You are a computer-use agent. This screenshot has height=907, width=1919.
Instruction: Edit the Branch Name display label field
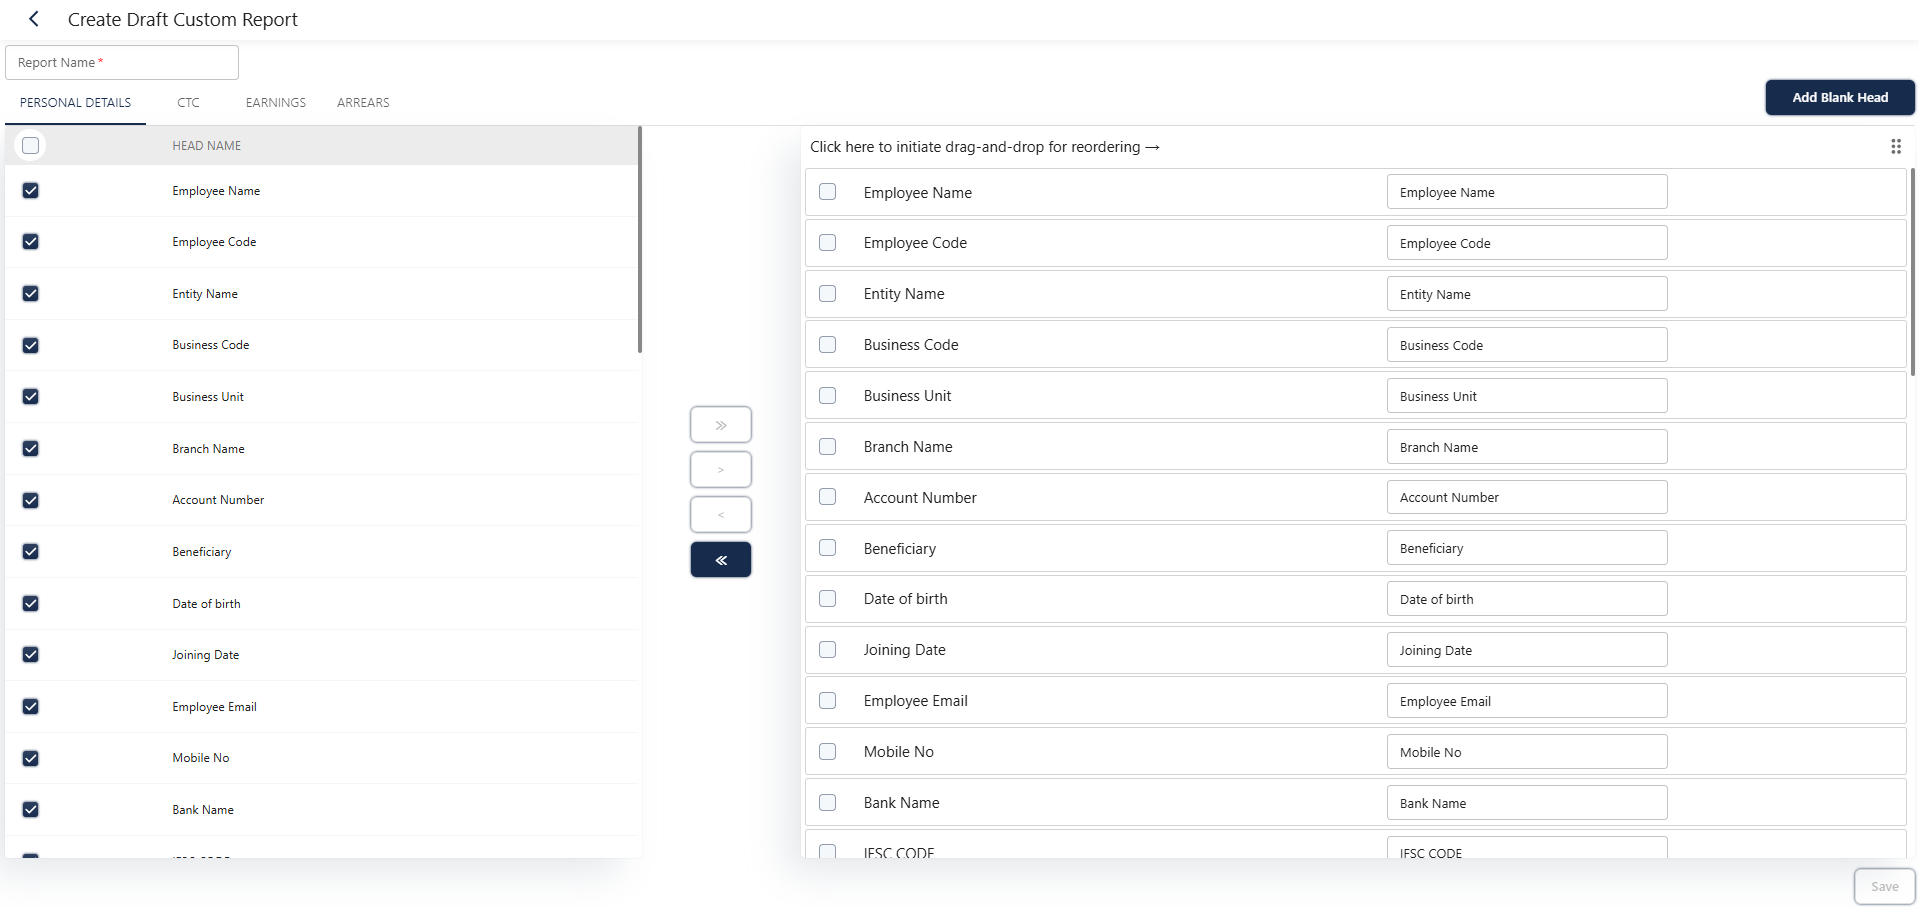(1527, 447)
